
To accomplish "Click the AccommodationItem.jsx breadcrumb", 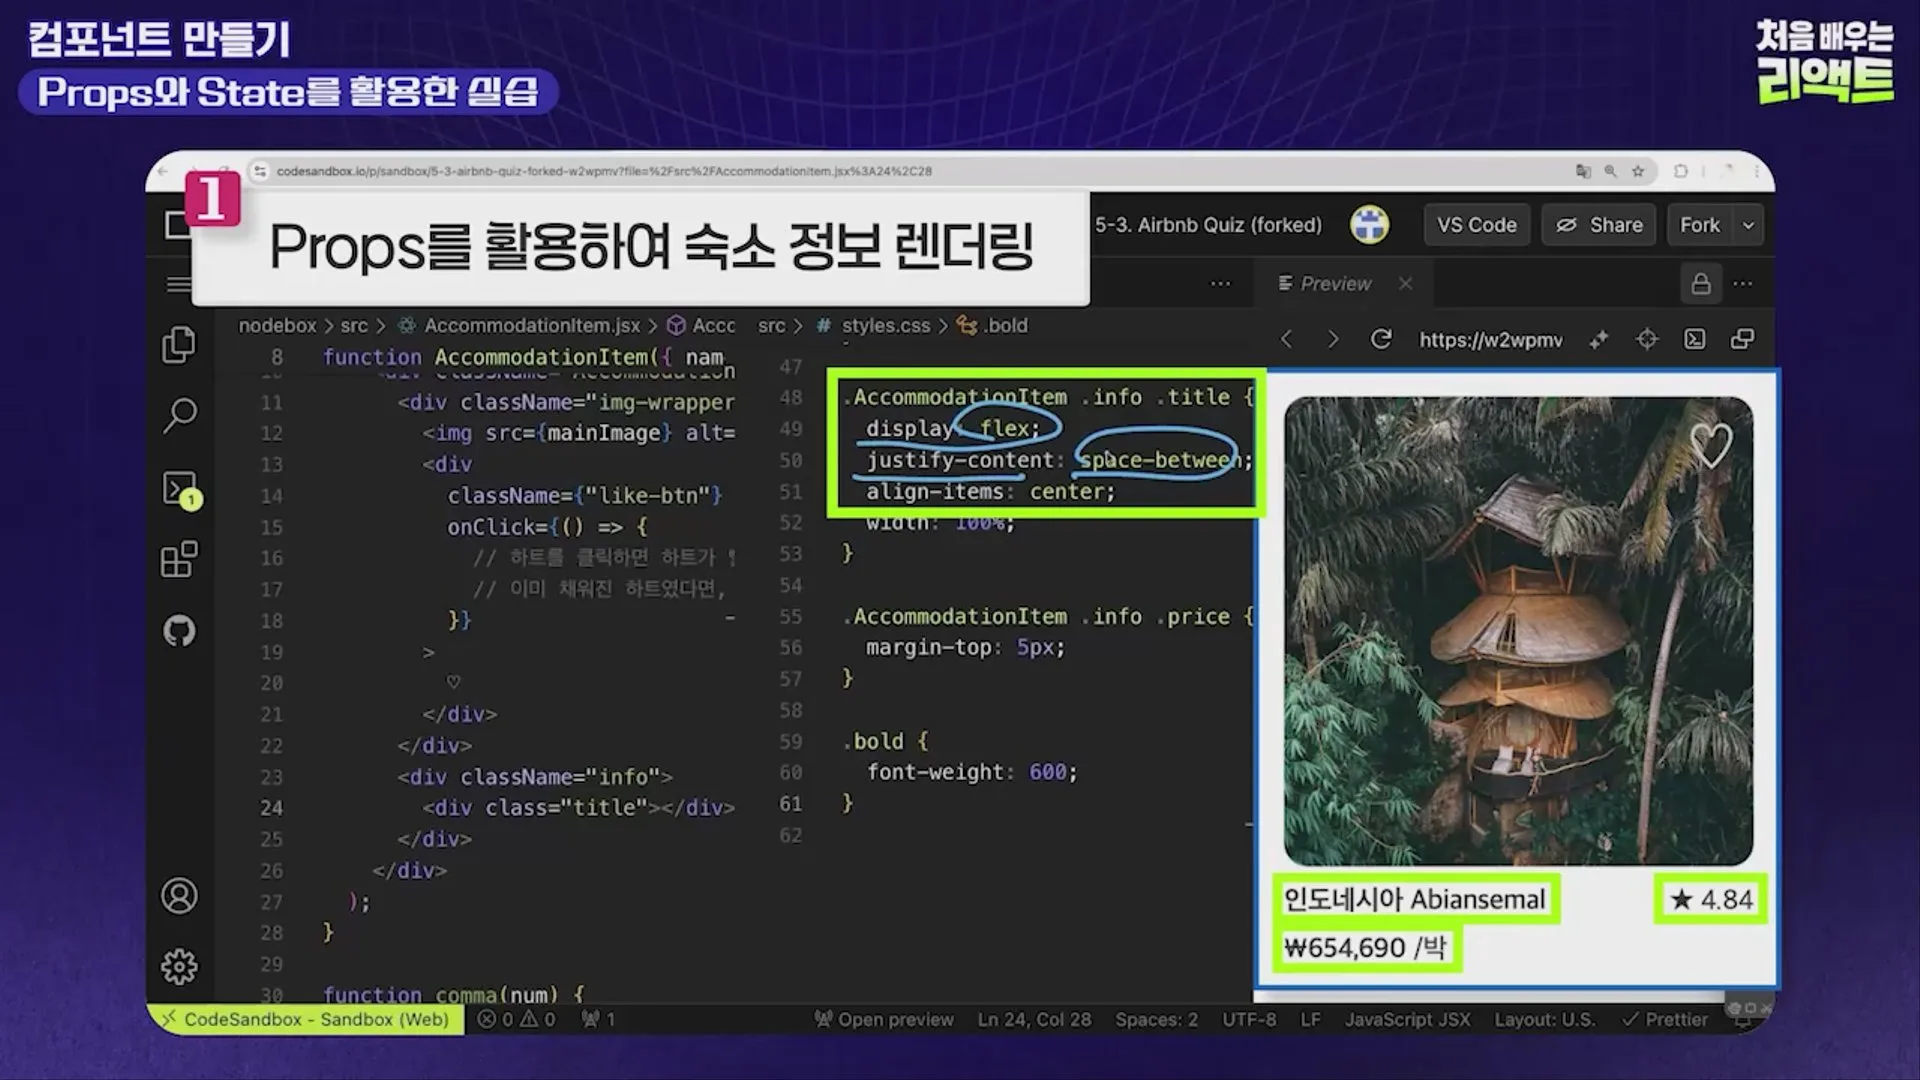I will 532,325.
